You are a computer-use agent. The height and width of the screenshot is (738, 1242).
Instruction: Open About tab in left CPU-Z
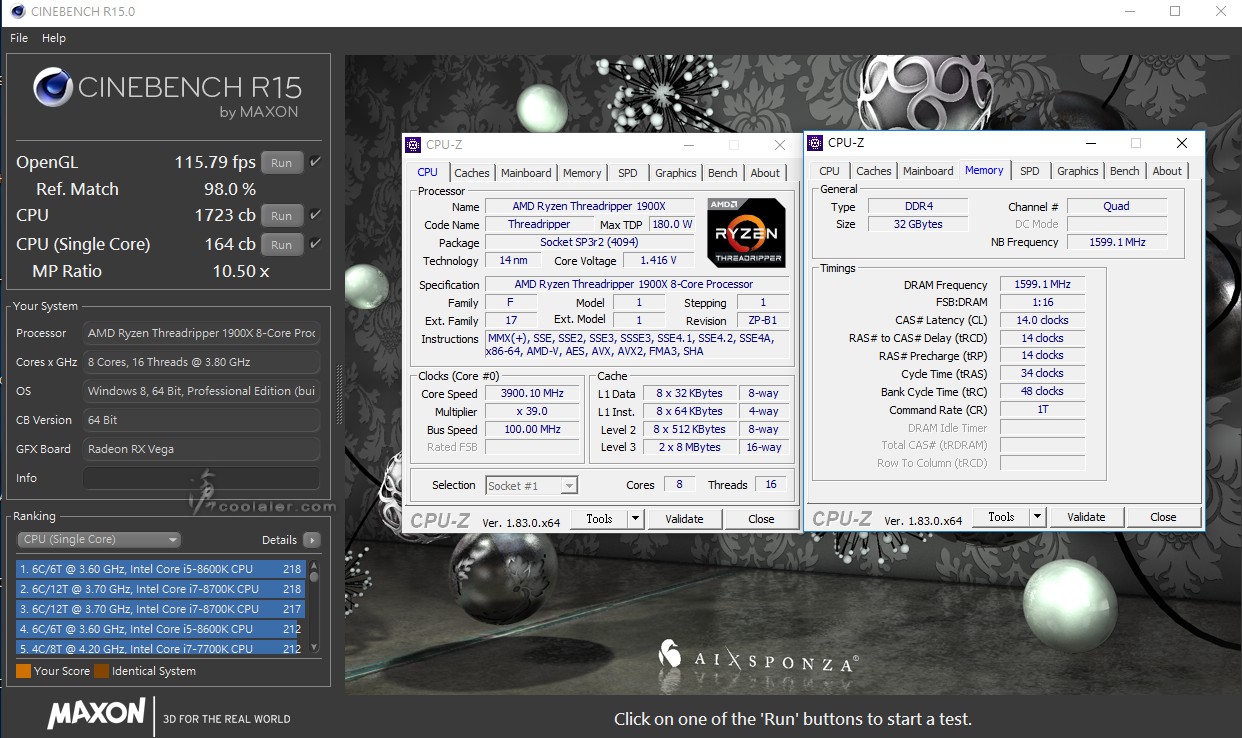click(x=765, y=173)
